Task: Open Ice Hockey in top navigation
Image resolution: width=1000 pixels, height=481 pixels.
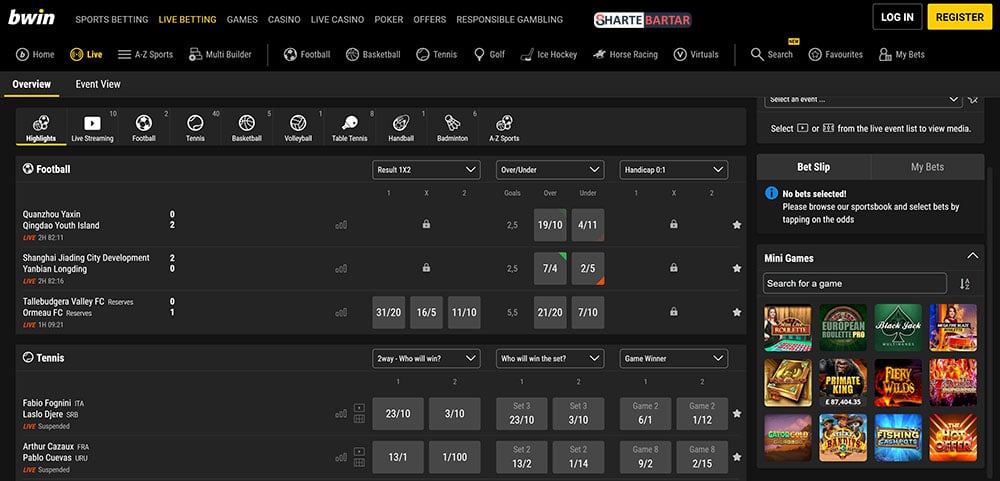Action: [548, 55]
